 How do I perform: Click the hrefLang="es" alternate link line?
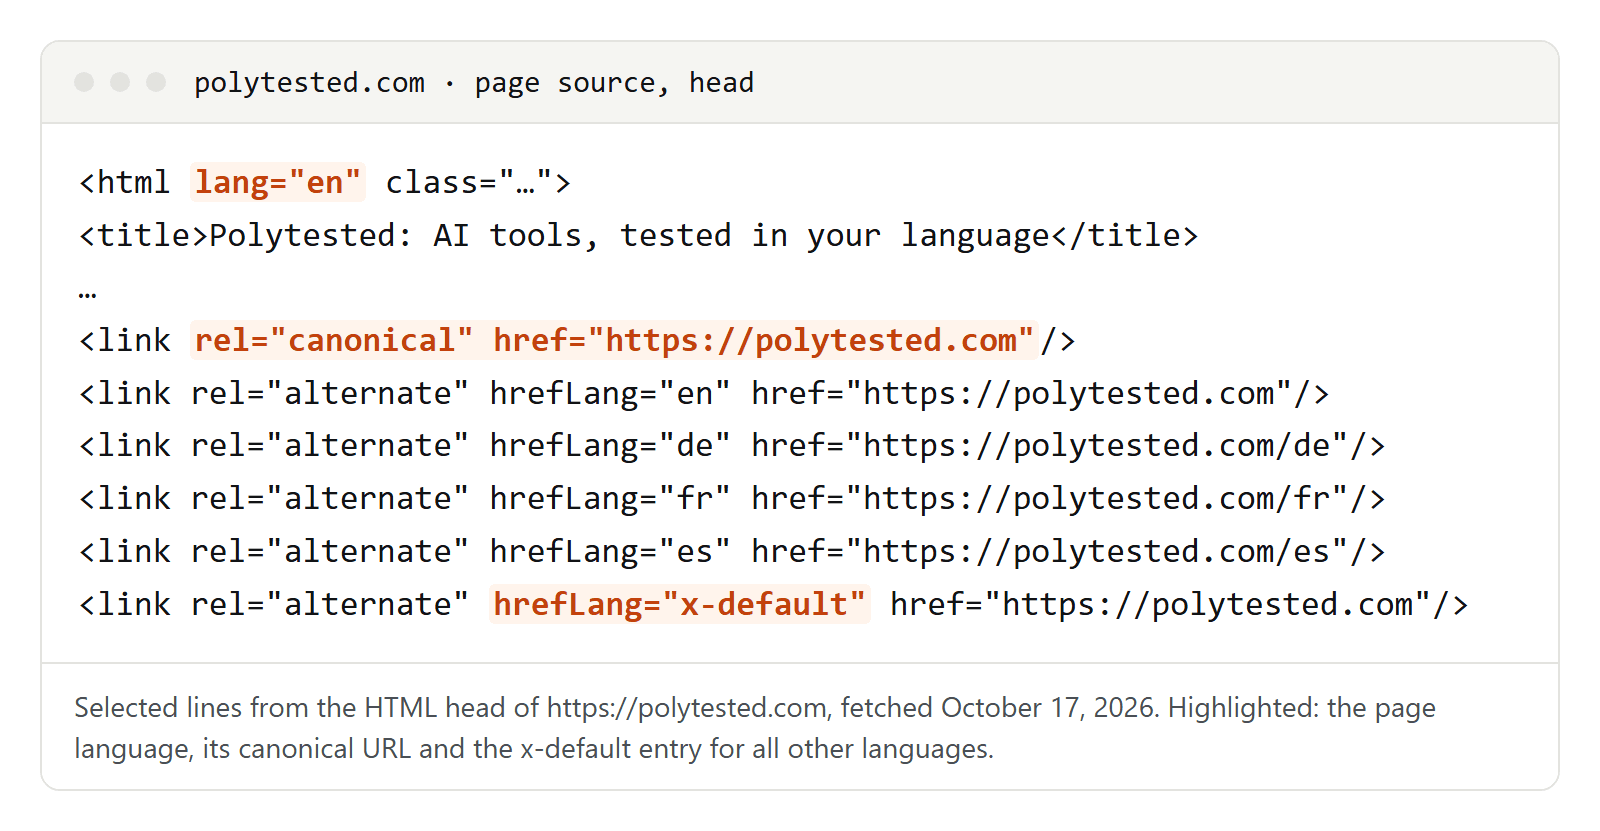732,551
